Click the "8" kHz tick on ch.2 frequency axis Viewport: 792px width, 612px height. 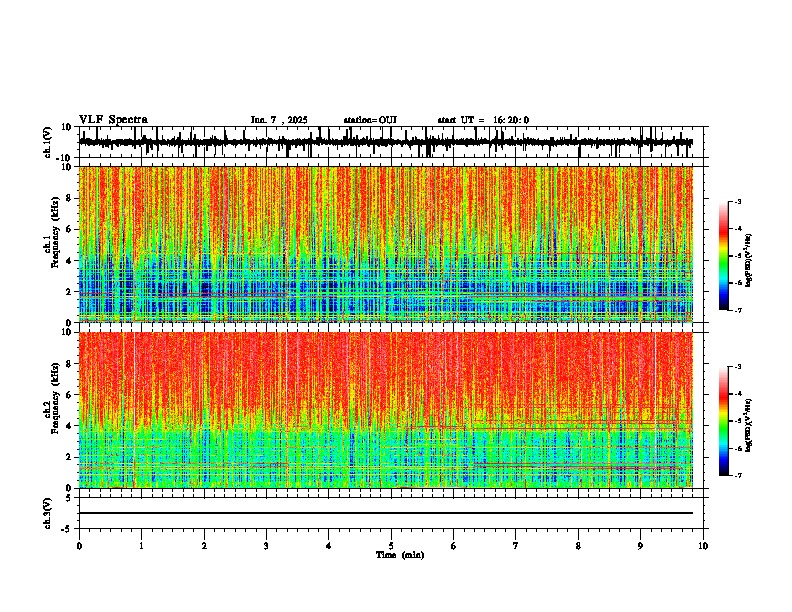pos(69,364)
